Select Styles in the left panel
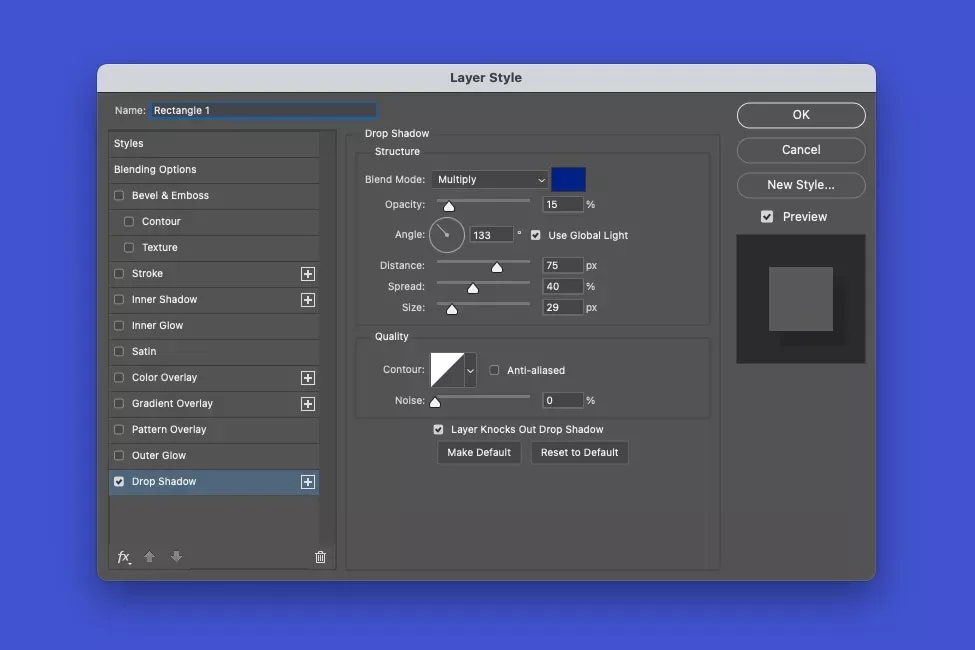The image size is (975, 650). tap(129, 144)
